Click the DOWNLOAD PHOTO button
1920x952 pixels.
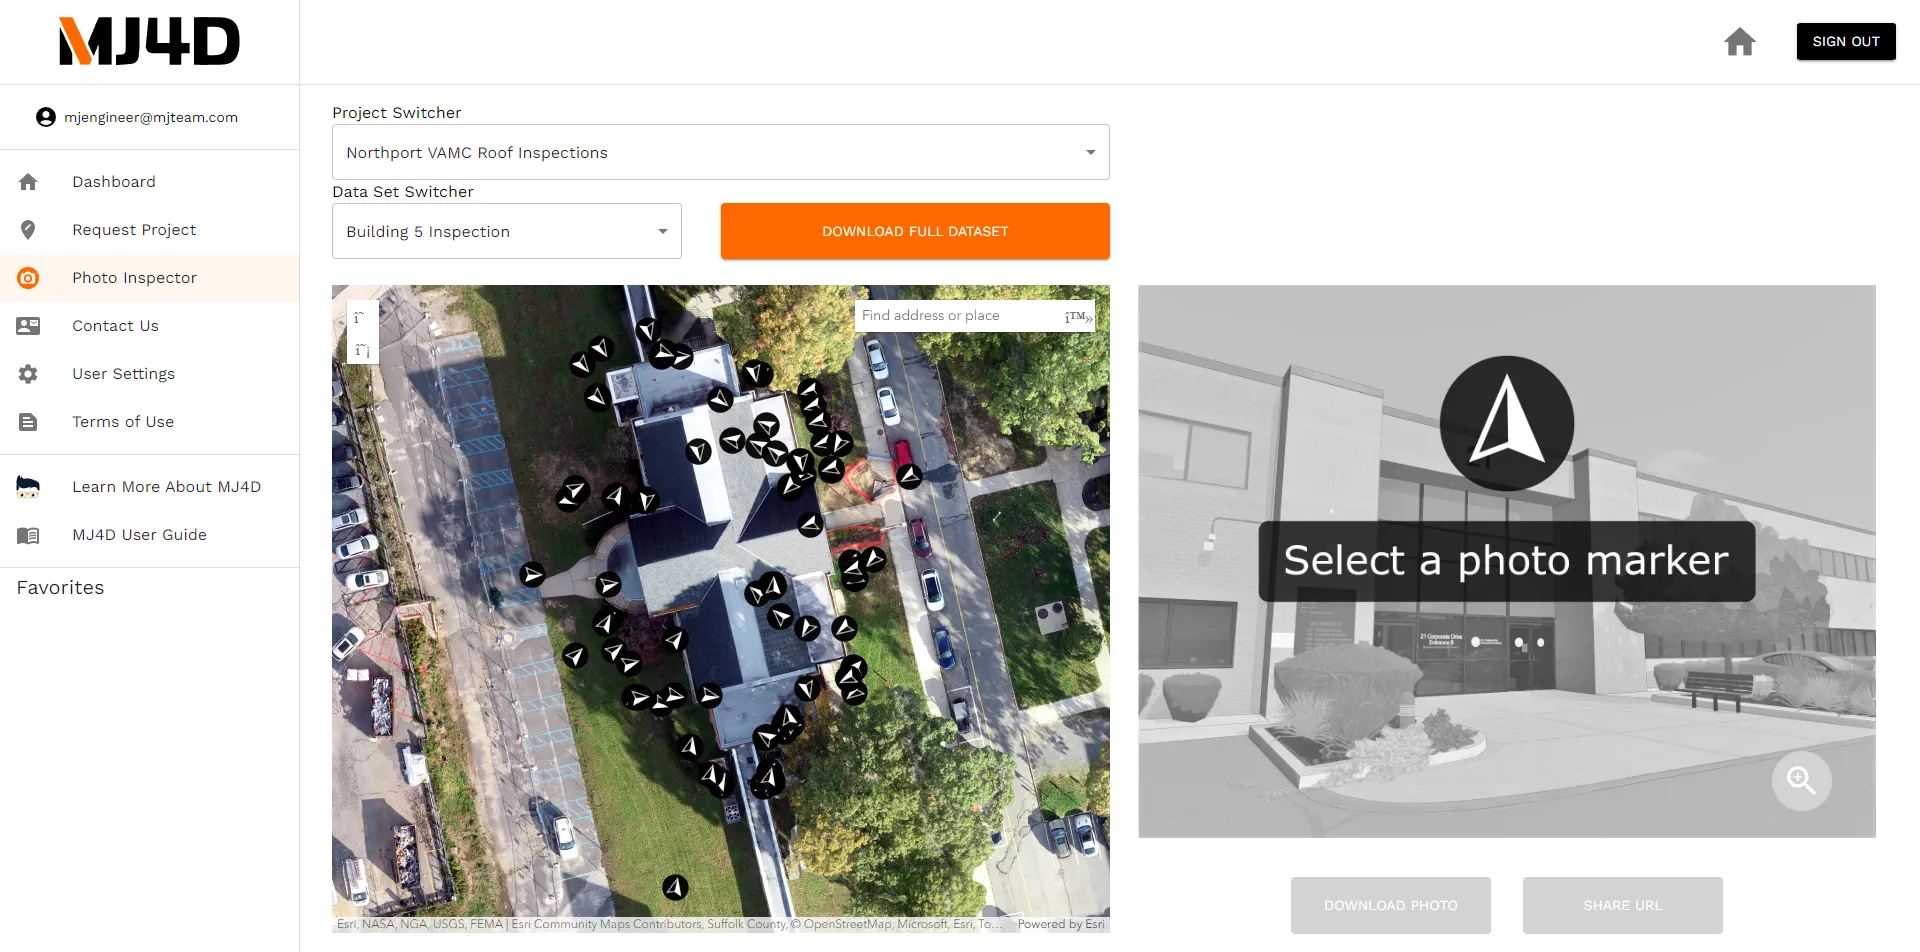click(x=1391, y=905)
